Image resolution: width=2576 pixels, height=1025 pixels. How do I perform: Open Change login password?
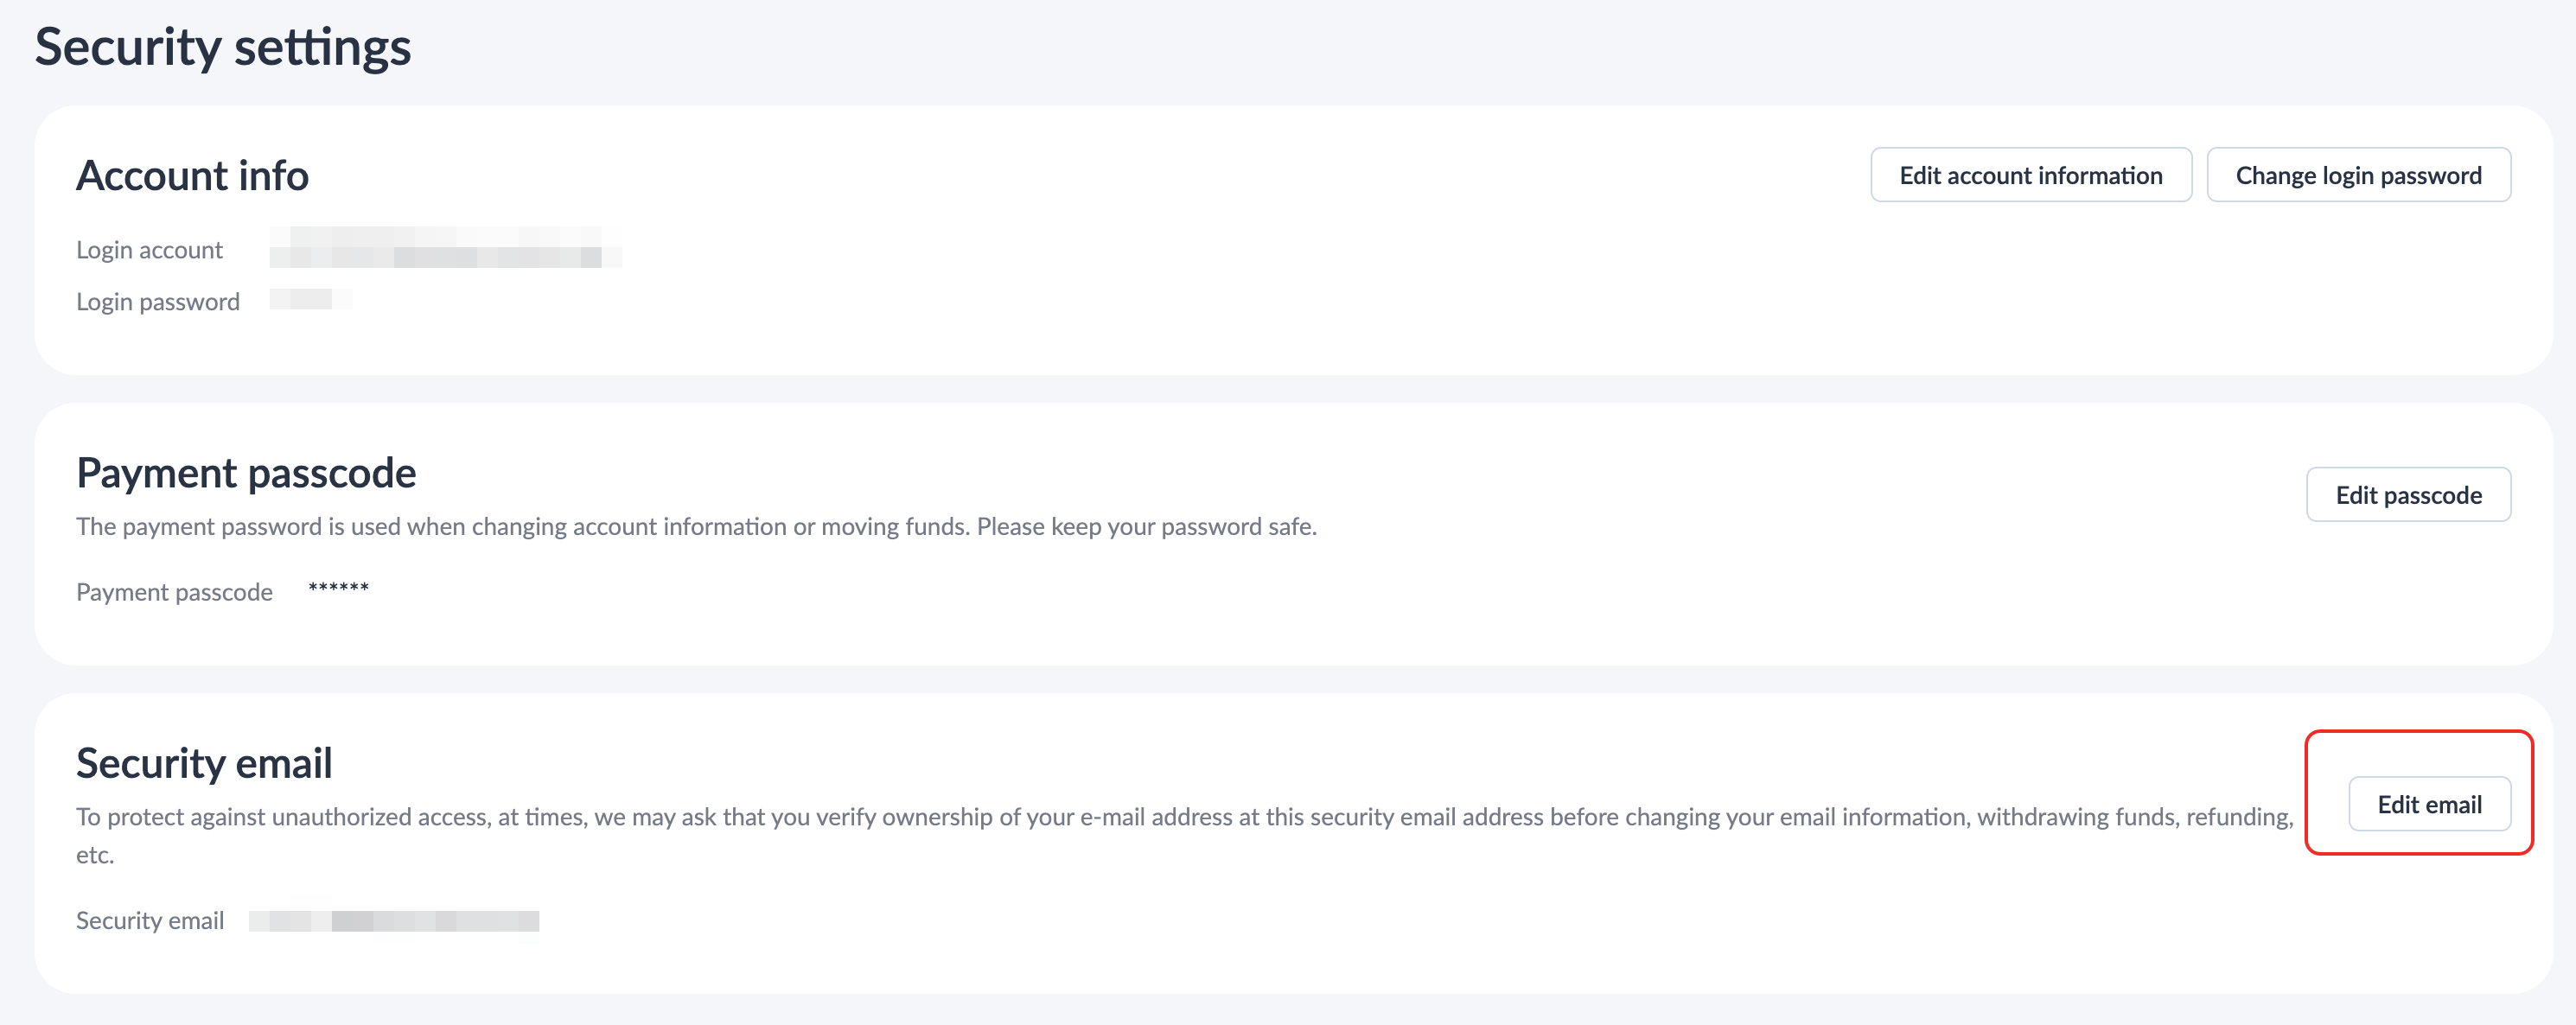point(2357,175)
